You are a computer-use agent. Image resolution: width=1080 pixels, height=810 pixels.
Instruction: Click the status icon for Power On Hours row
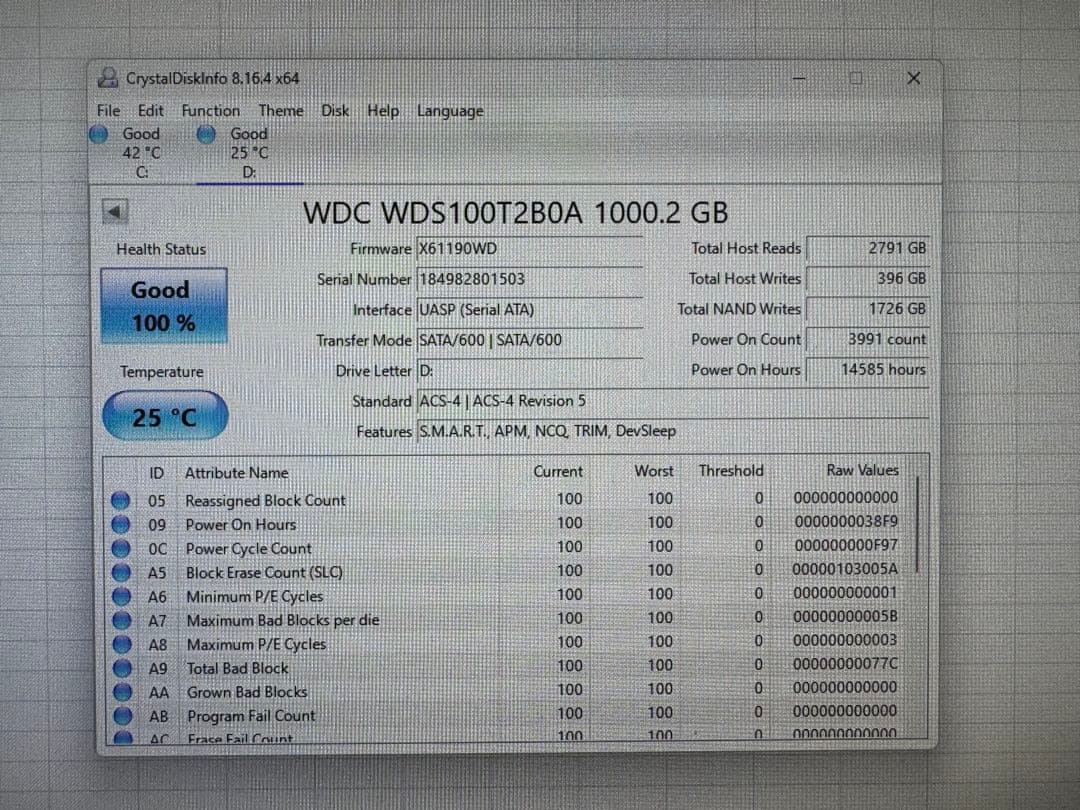pos(121,524)
